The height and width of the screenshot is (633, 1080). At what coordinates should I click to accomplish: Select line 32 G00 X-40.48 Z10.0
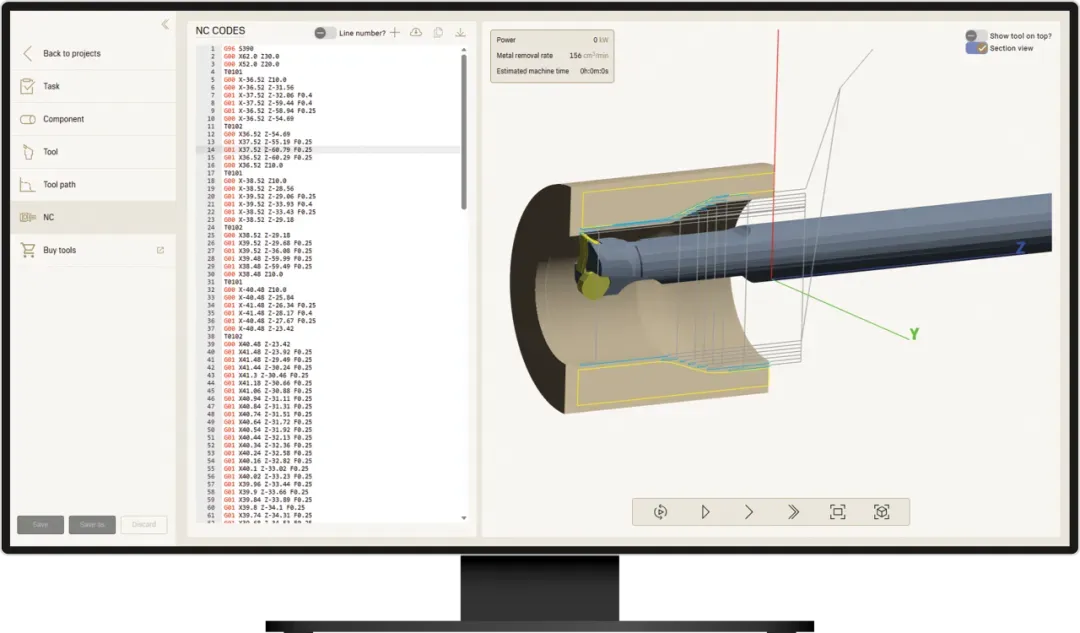coord(255,290)
